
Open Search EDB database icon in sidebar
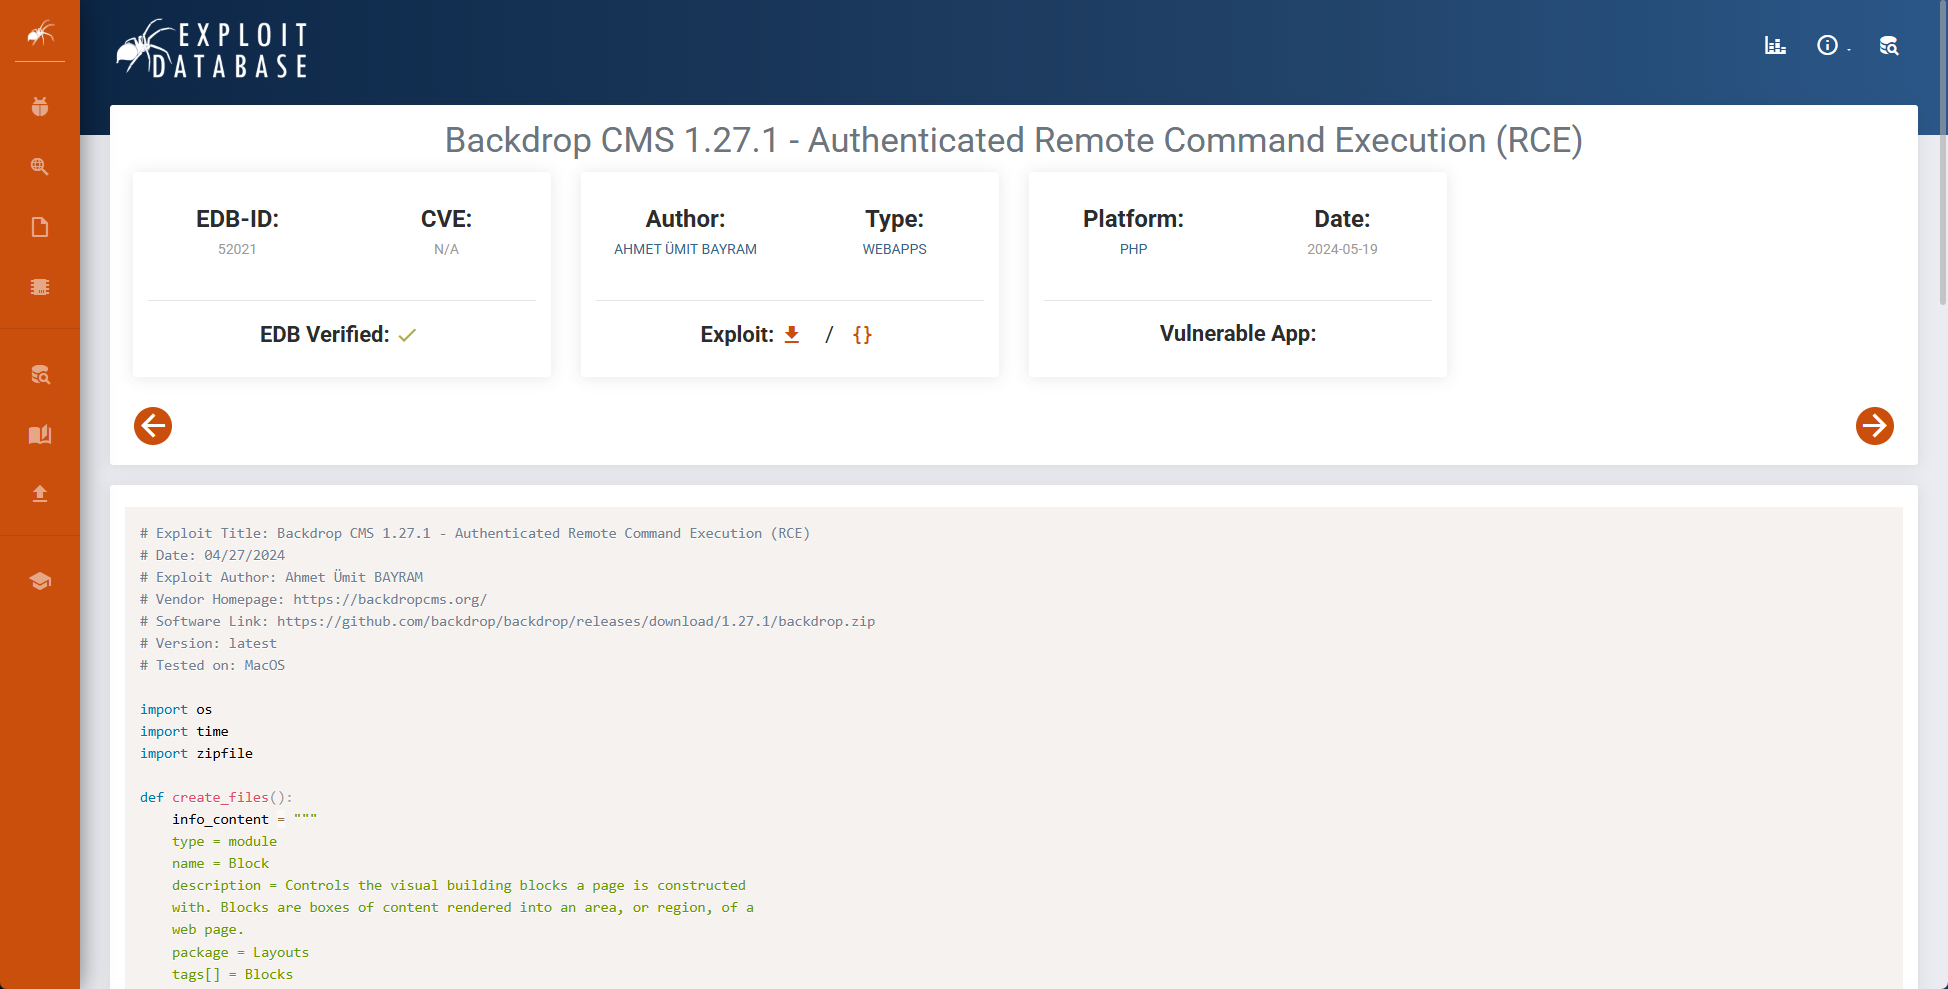[40, 375]
